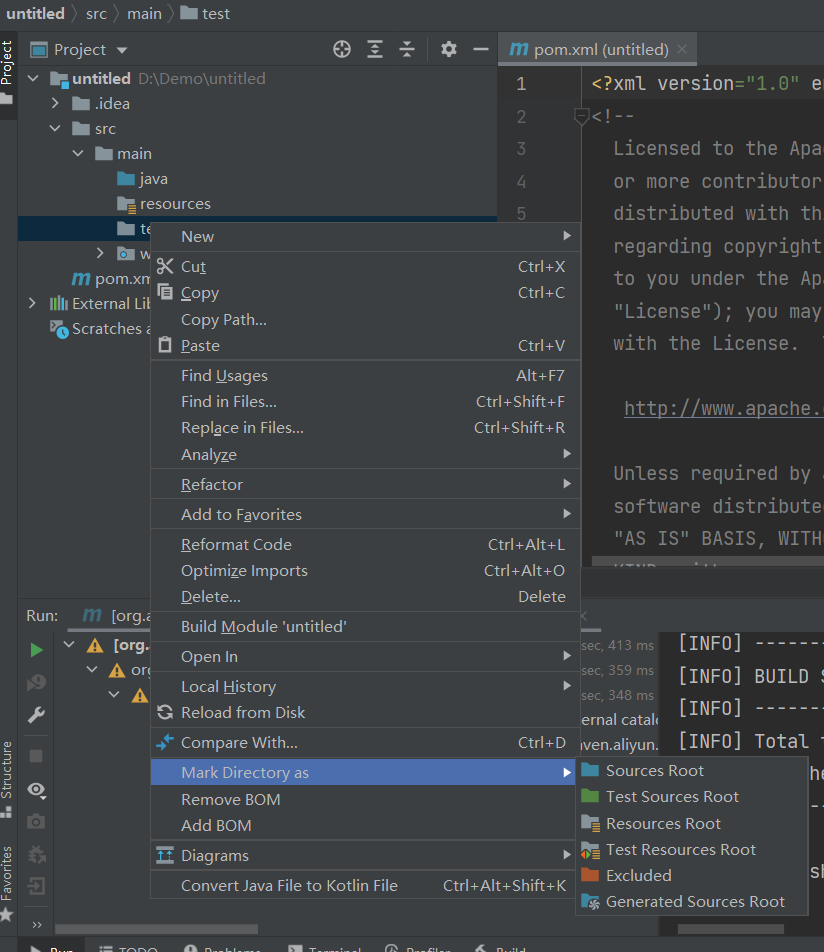
Task: Collapse the src folder node
Action: point(55,129)
